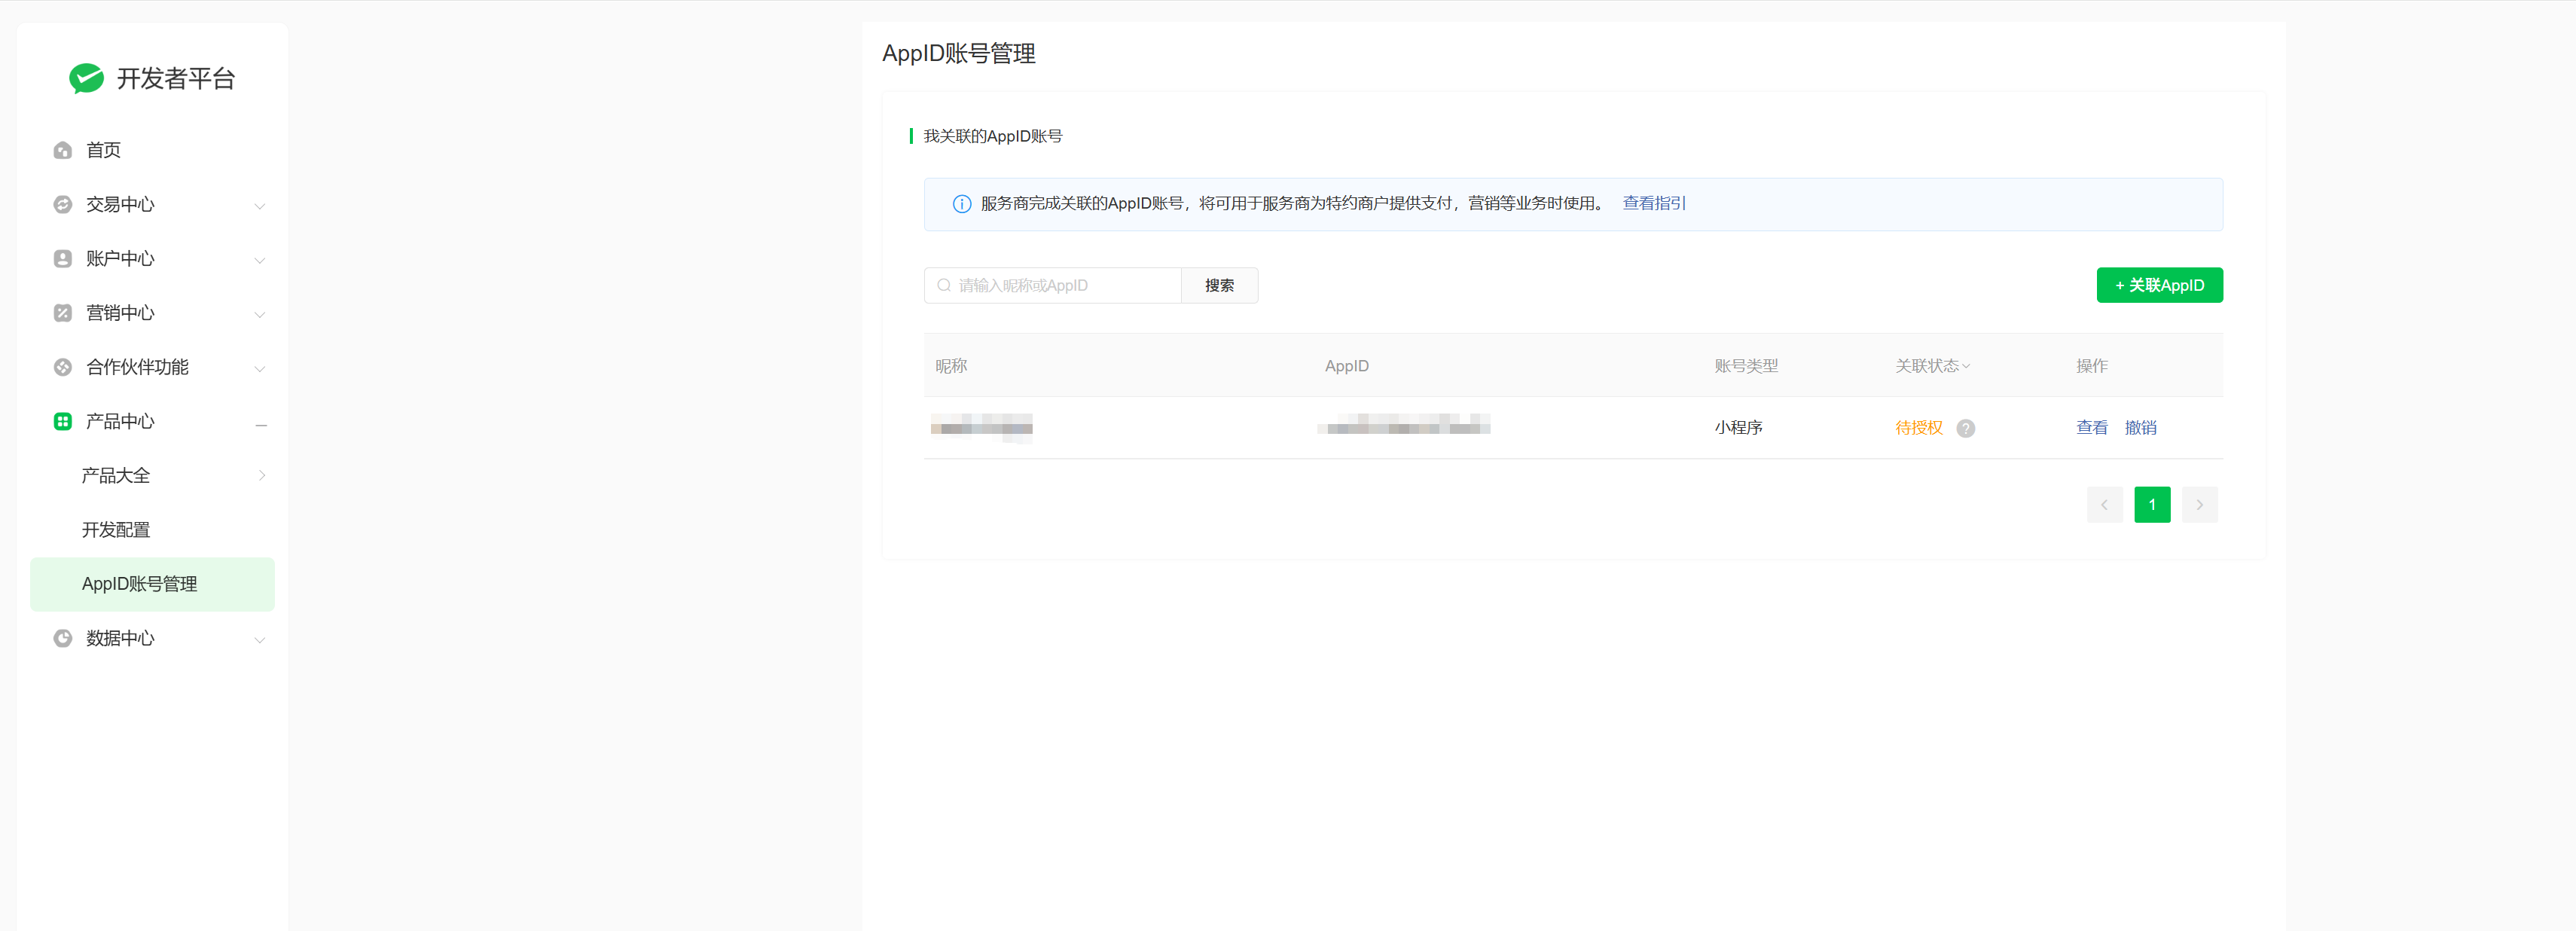Viewport: 2576px width, 931px height.
Task: Click the 数据中心 pie chart icon
Action: pos(62,638)
